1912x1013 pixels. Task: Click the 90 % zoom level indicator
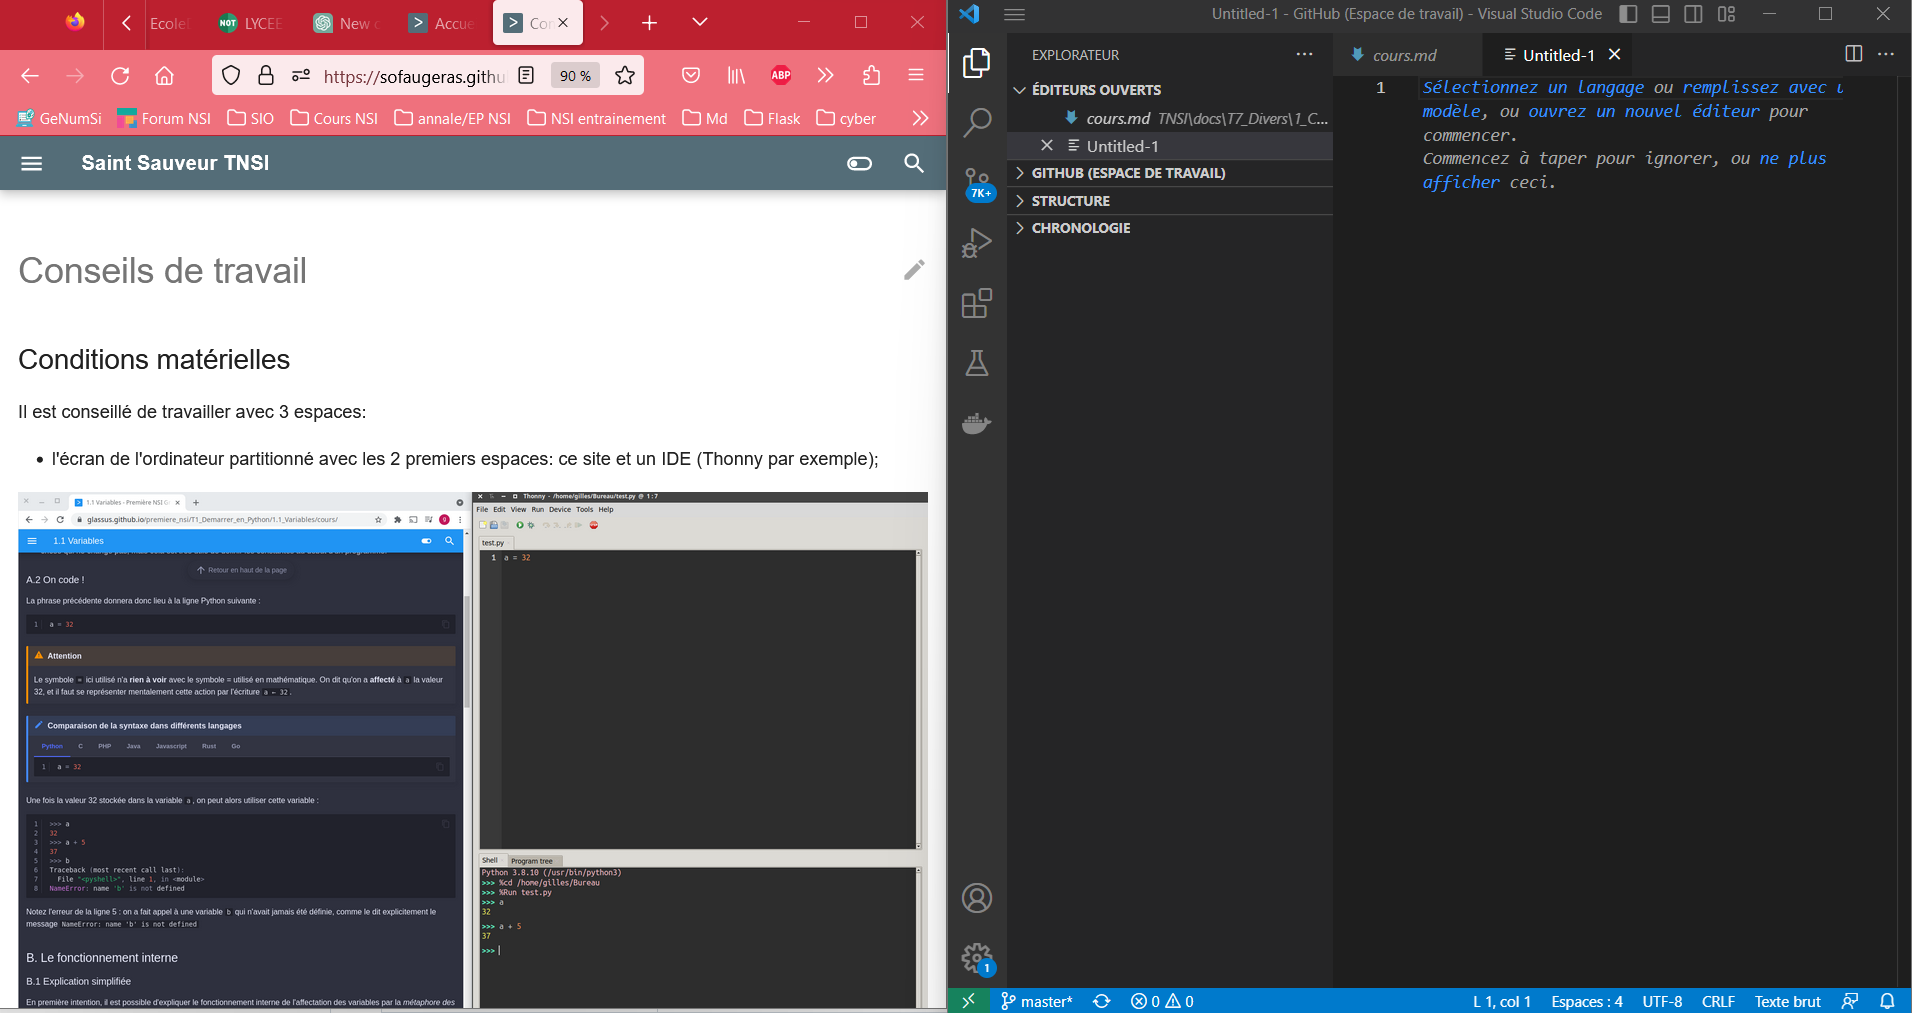pyautogui.click(x=575, y=76)
